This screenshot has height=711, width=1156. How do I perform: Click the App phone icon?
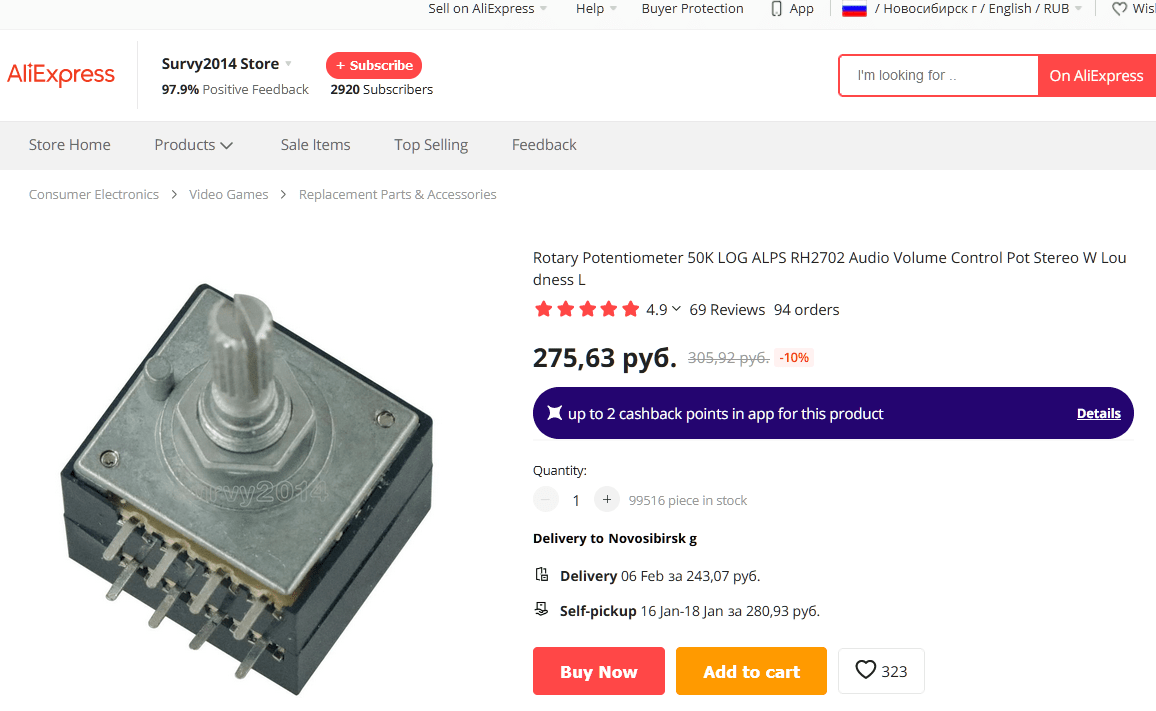pos(777,9)
